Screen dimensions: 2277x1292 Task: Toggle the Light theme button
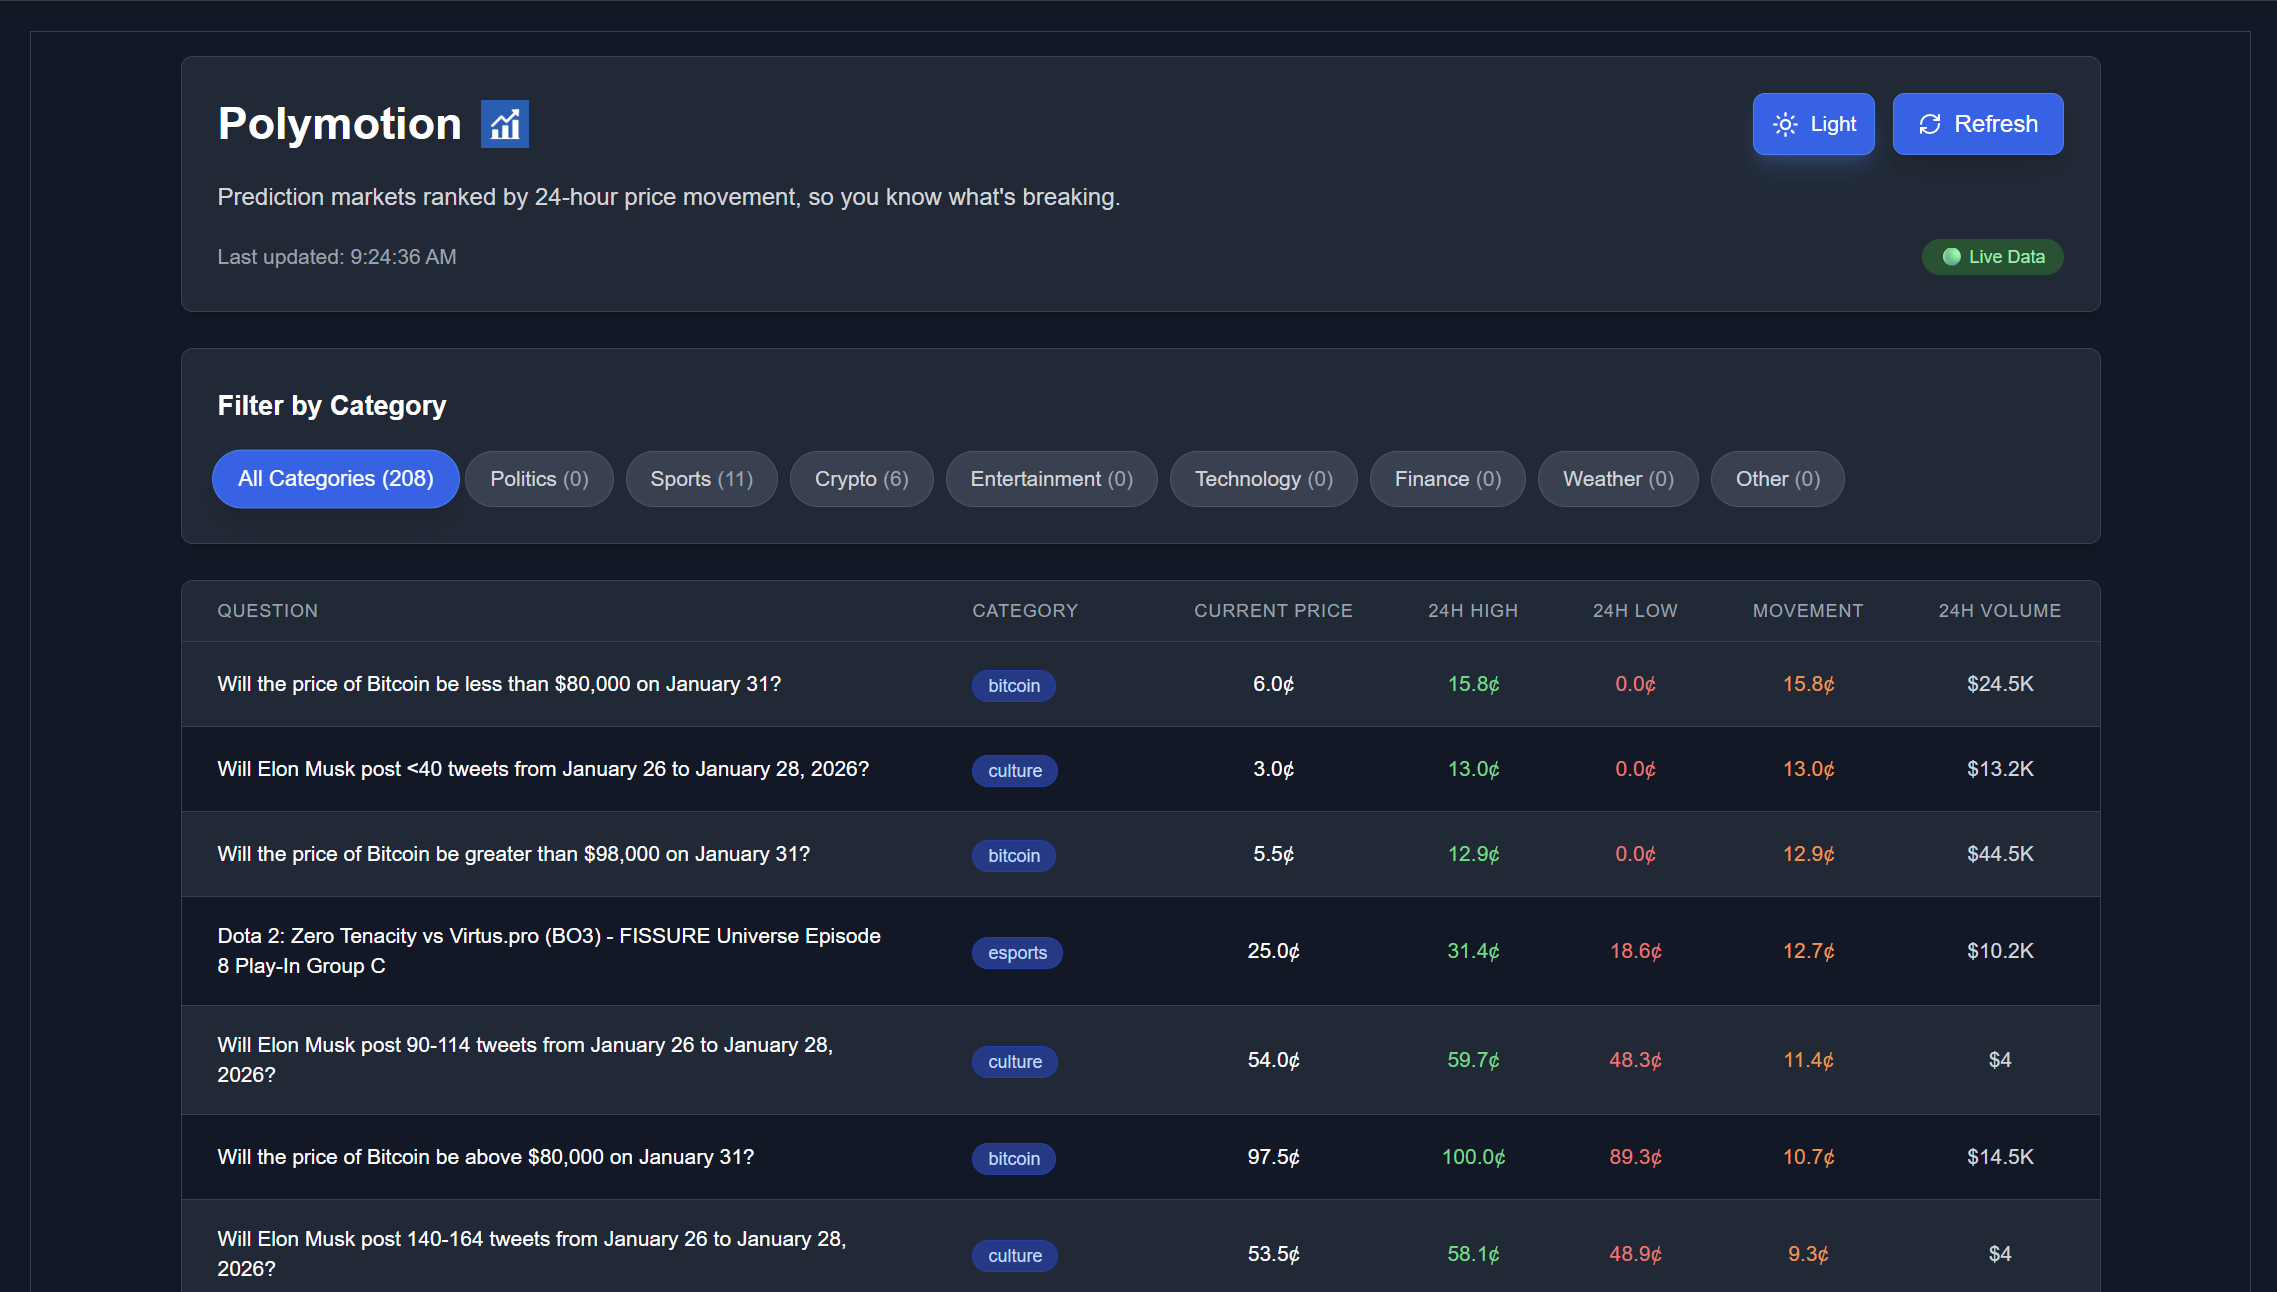point(1813,124)
